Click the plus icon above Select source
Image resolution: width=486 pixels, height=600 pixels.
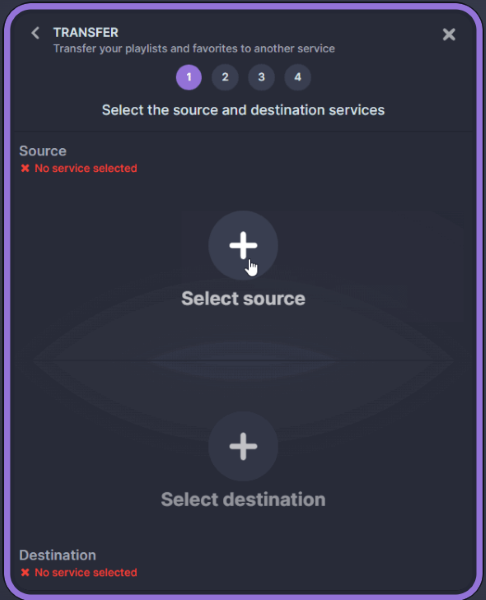pyautogui.click(x=243, y=245)
